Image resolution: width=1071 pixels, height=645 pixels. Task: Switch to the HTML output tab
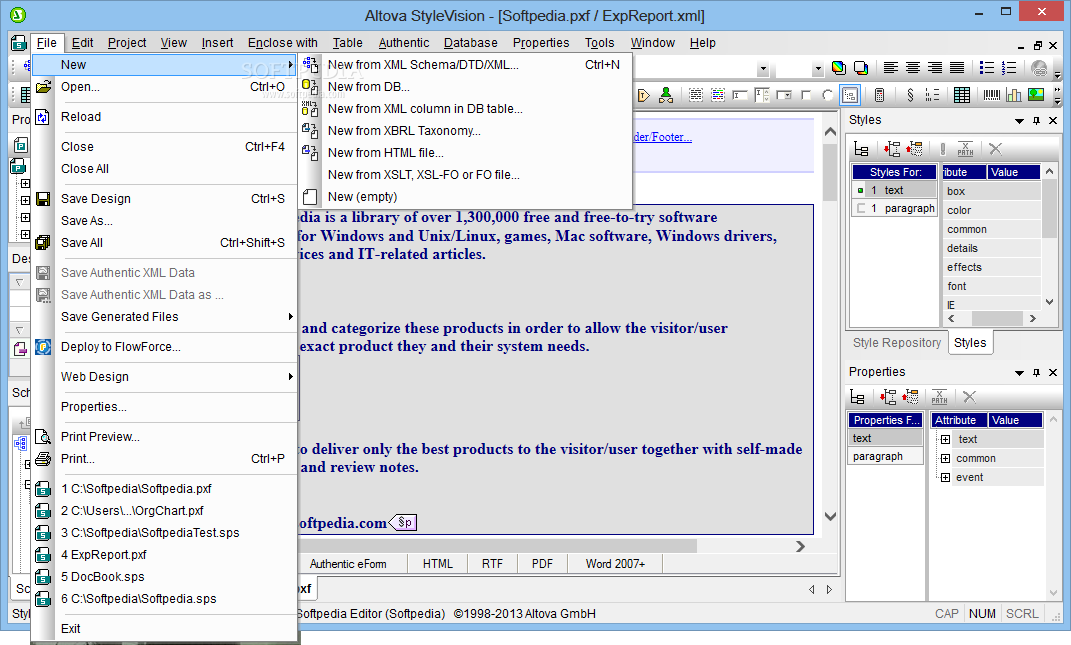437,564
